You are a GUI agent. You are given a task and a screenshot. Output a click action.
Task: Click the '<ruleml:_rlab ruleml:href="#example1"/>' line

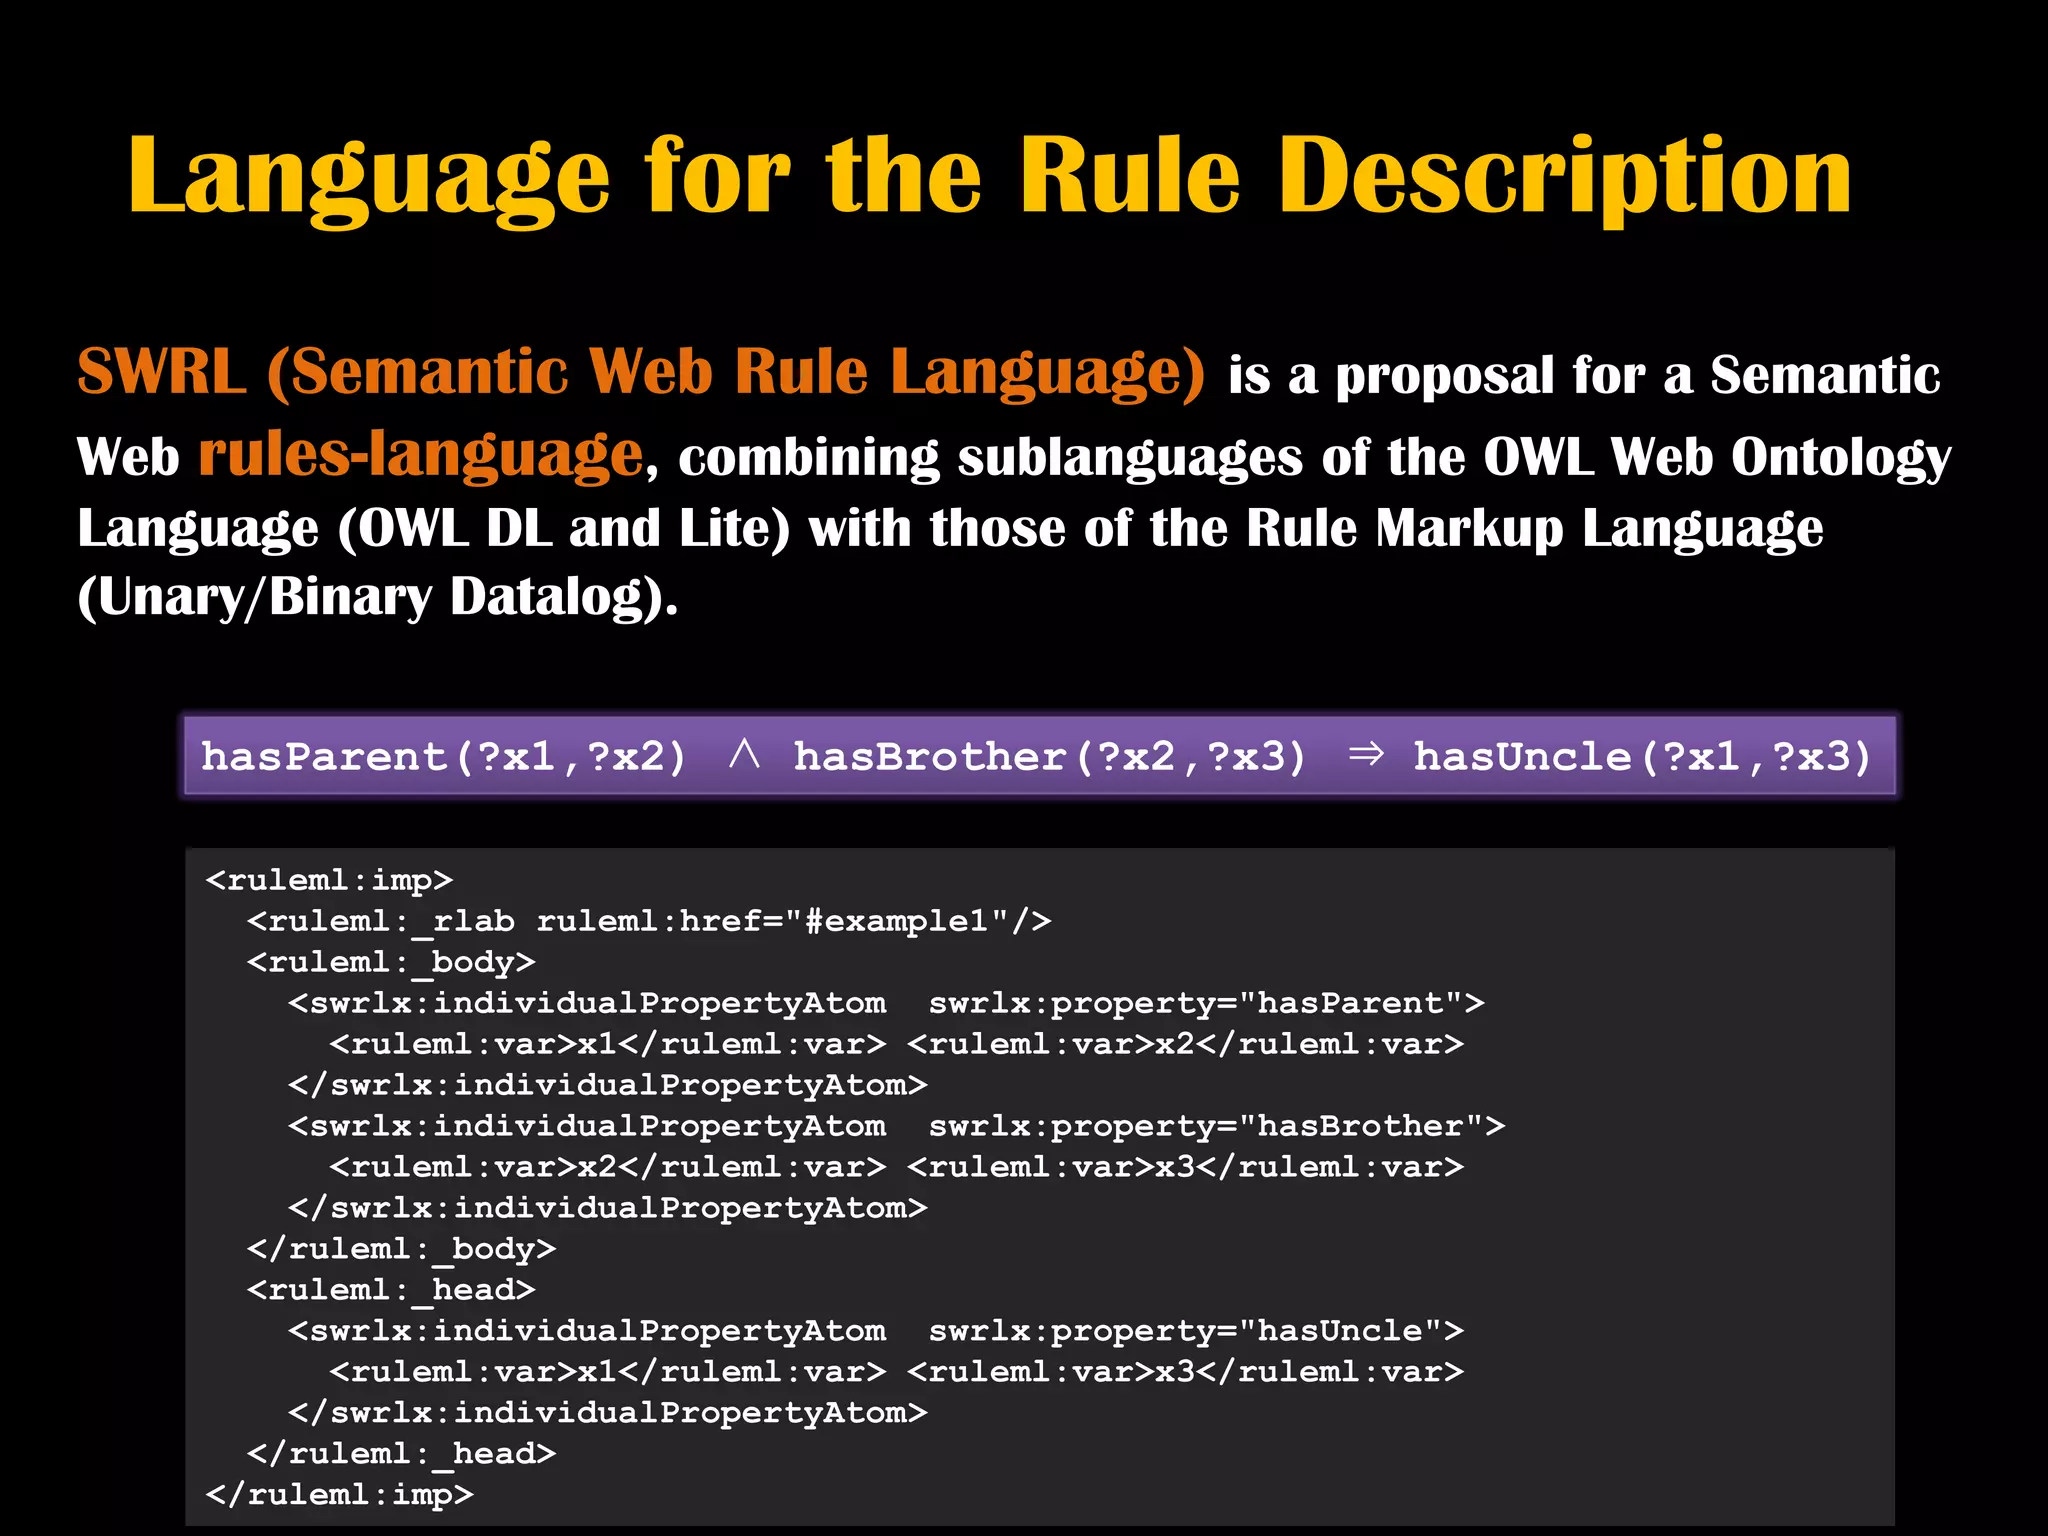pyautogui.click(x=649, y=922)
